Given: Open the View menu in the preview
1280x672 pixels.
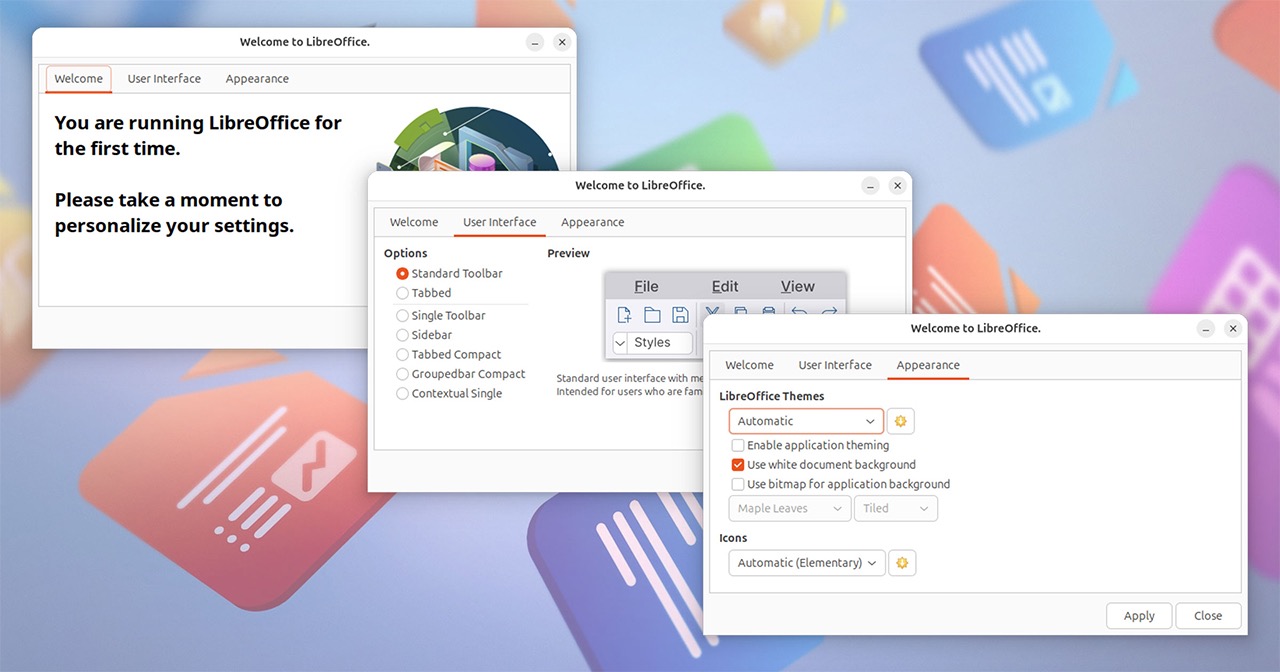Looking at the screenshot, I should 798,286.
